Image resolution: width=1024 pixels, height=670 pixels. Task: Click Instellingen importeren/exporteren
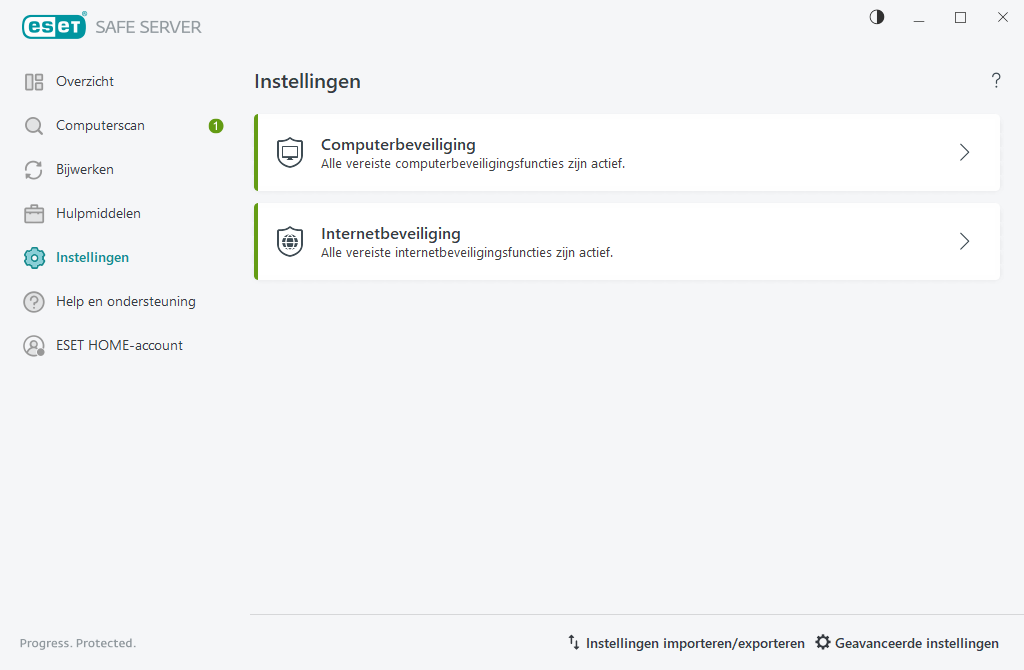[x=686, y=643]
